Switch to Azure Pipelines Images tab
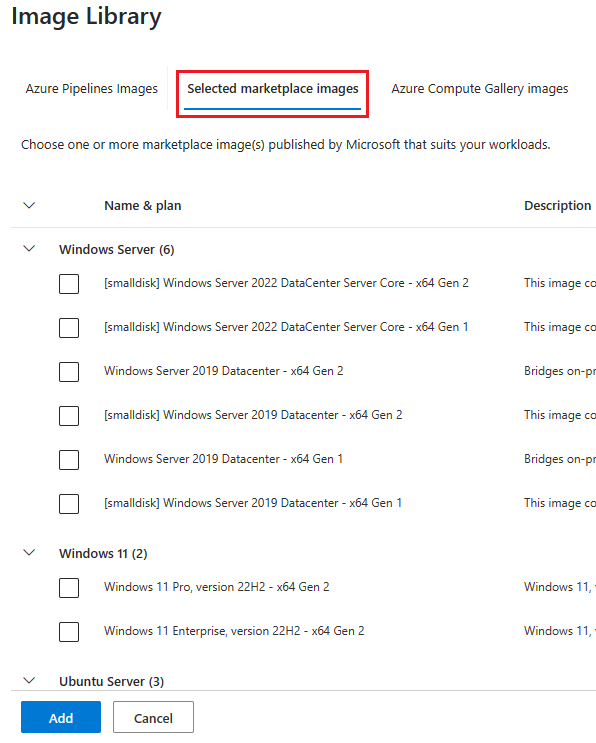The image size is (596, 743). (91, 89)
